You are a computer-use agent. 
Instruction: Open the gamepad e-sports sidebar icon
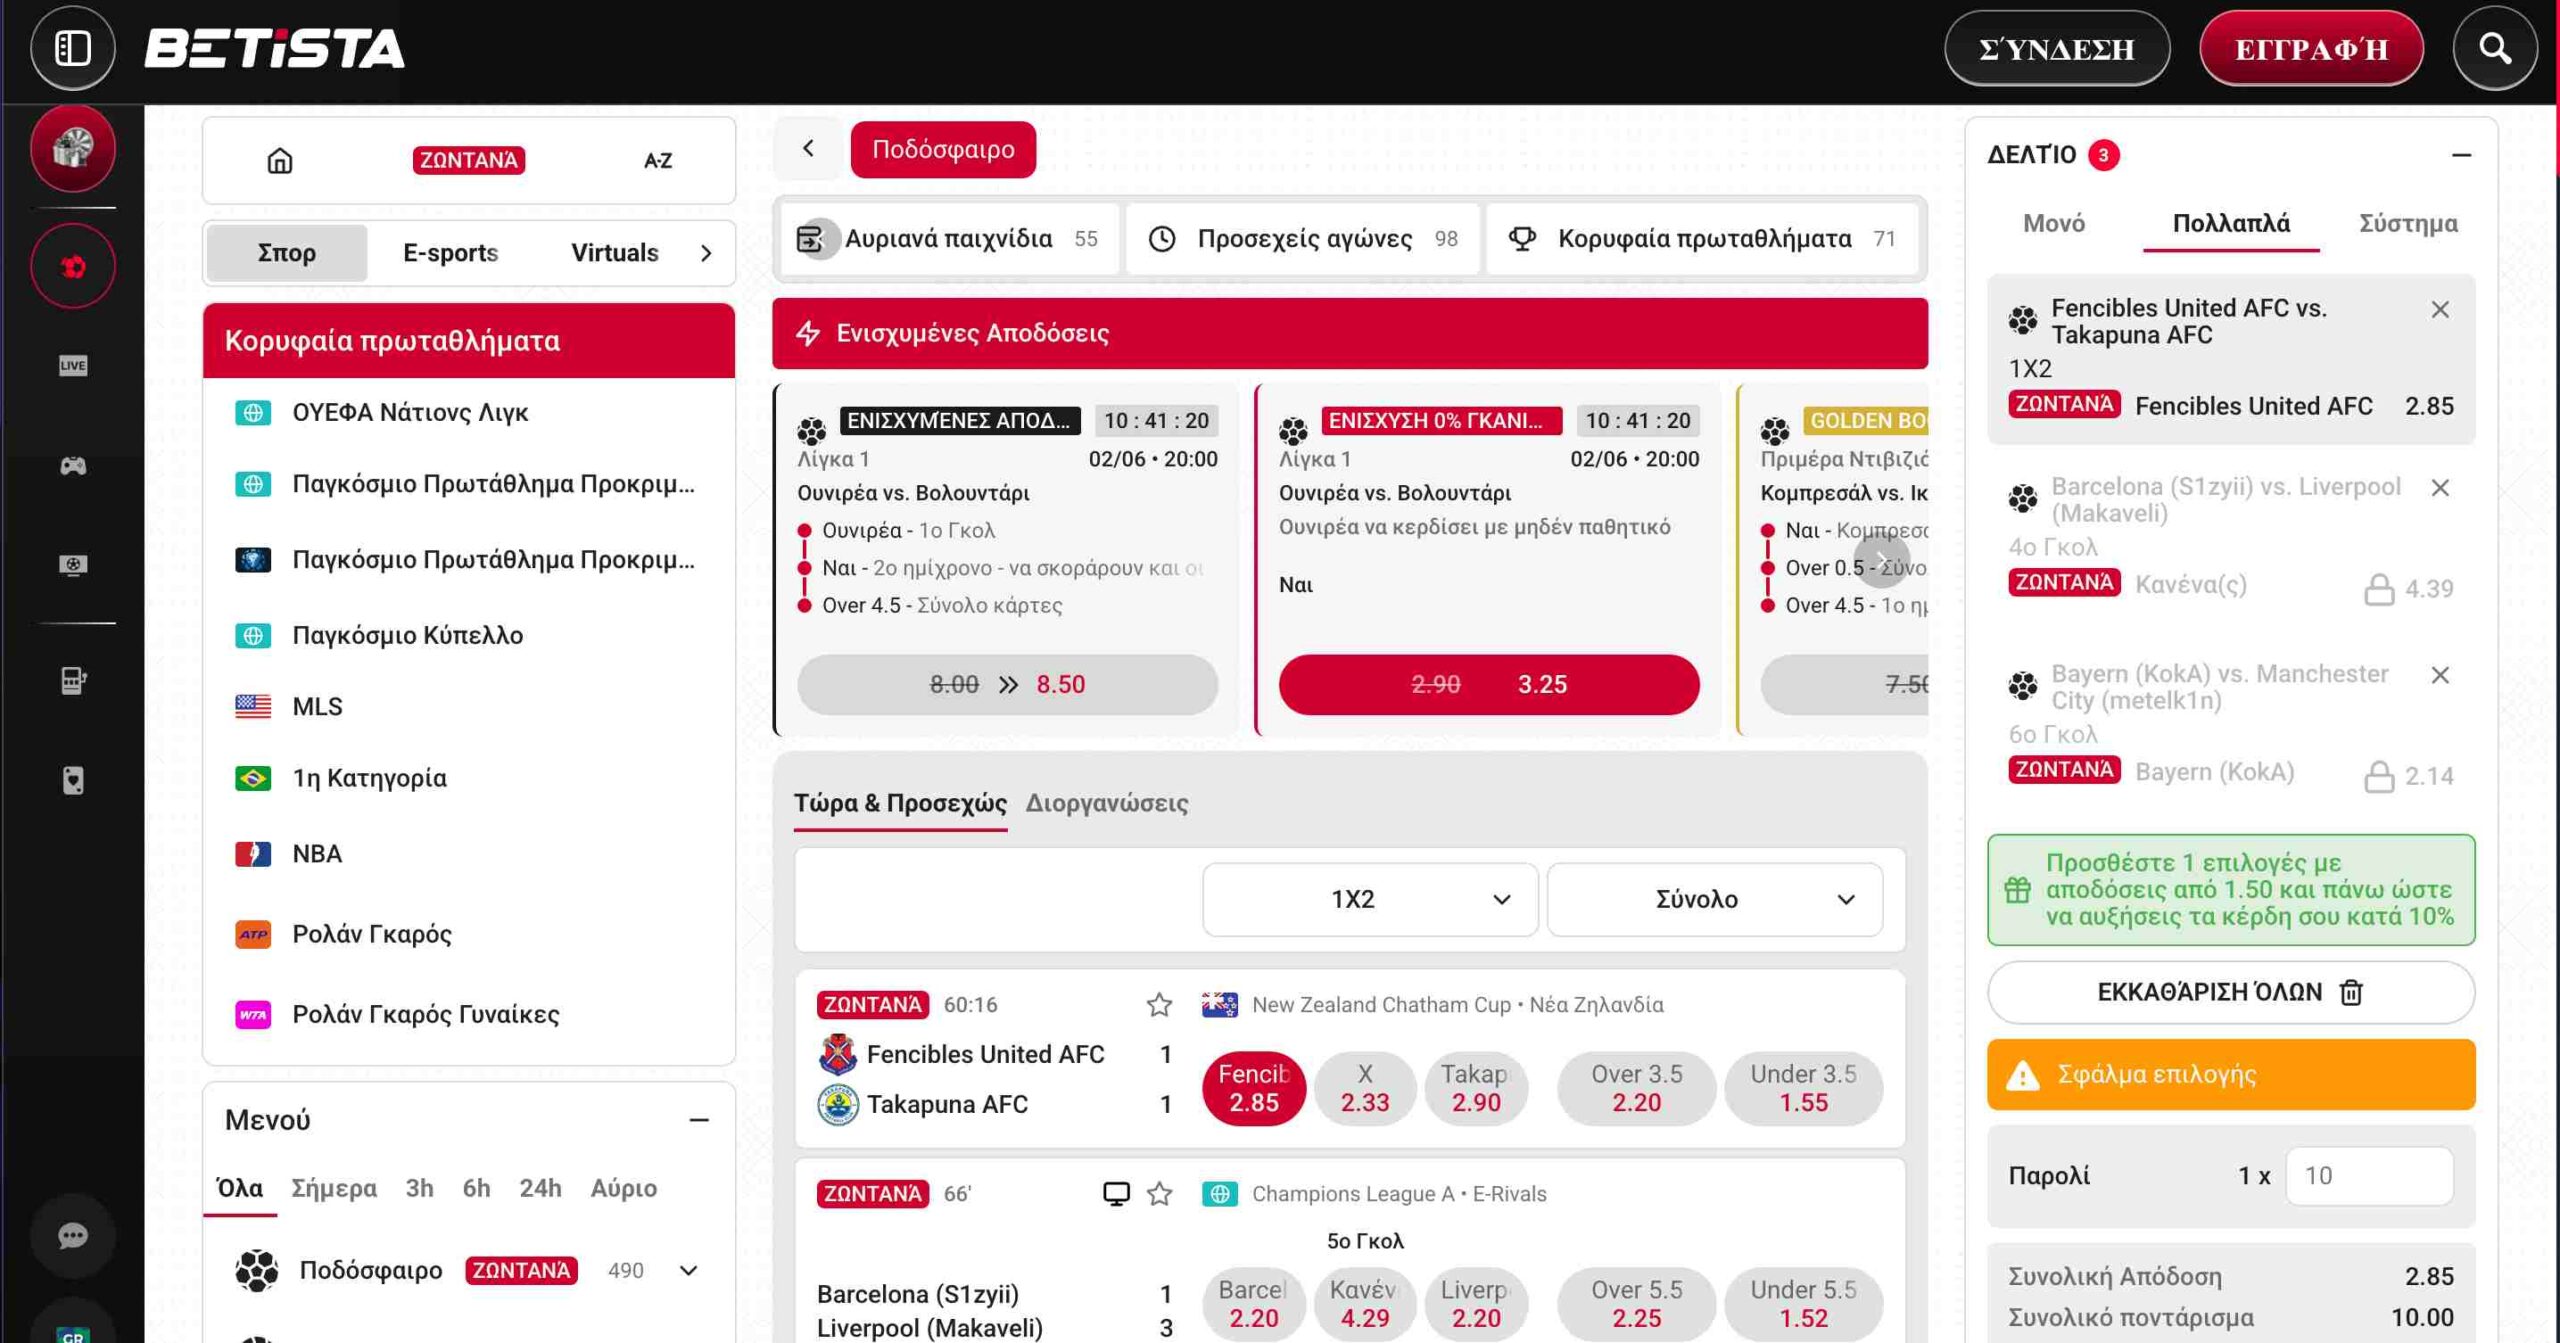[73, 465]
